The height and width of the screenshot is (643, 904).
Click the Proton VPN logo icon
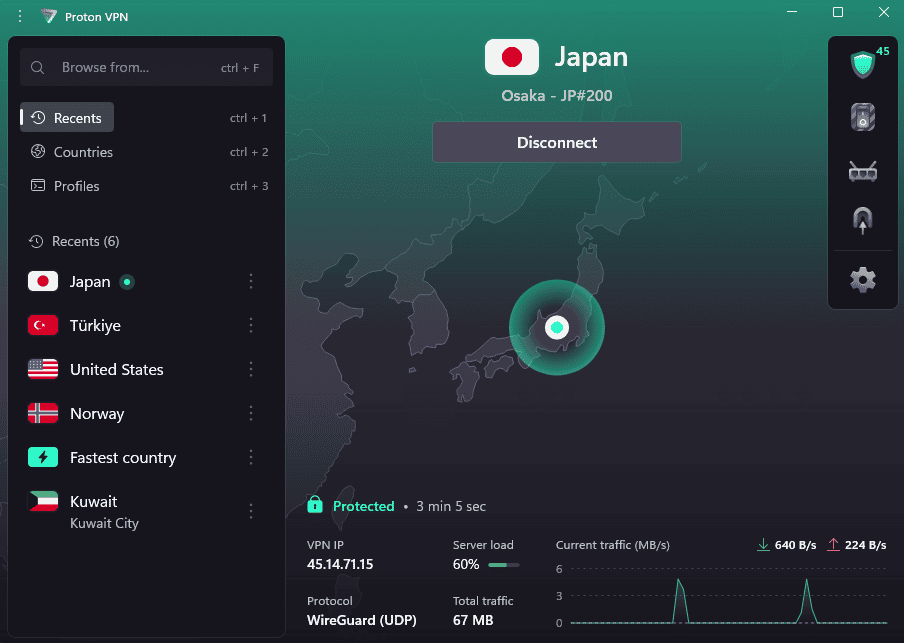(x=49, y=16)
